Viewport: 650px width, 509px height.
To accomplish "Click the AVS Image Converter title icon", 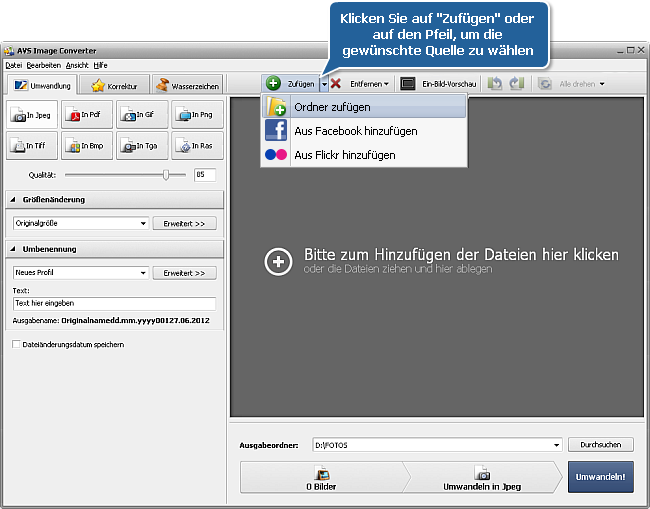I will click(9, 51).
